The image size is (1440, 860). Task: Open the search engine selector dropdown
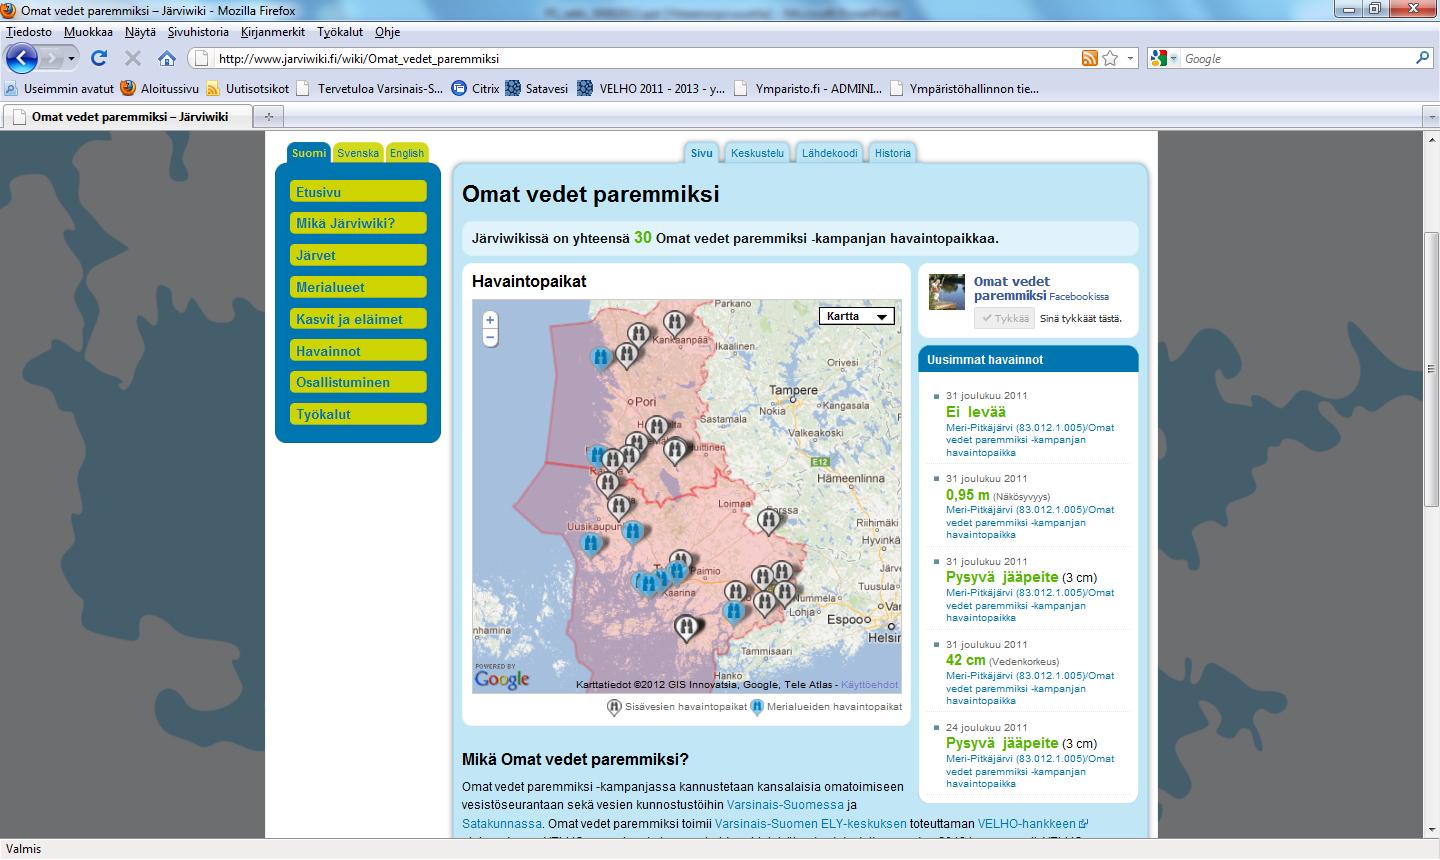click(1165, 58)
